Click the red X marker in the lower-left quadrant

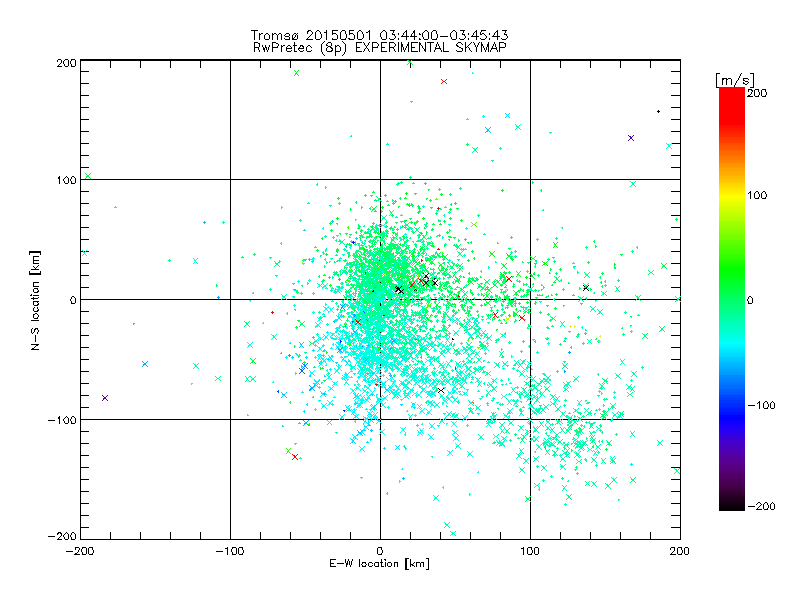click(295, 457)
